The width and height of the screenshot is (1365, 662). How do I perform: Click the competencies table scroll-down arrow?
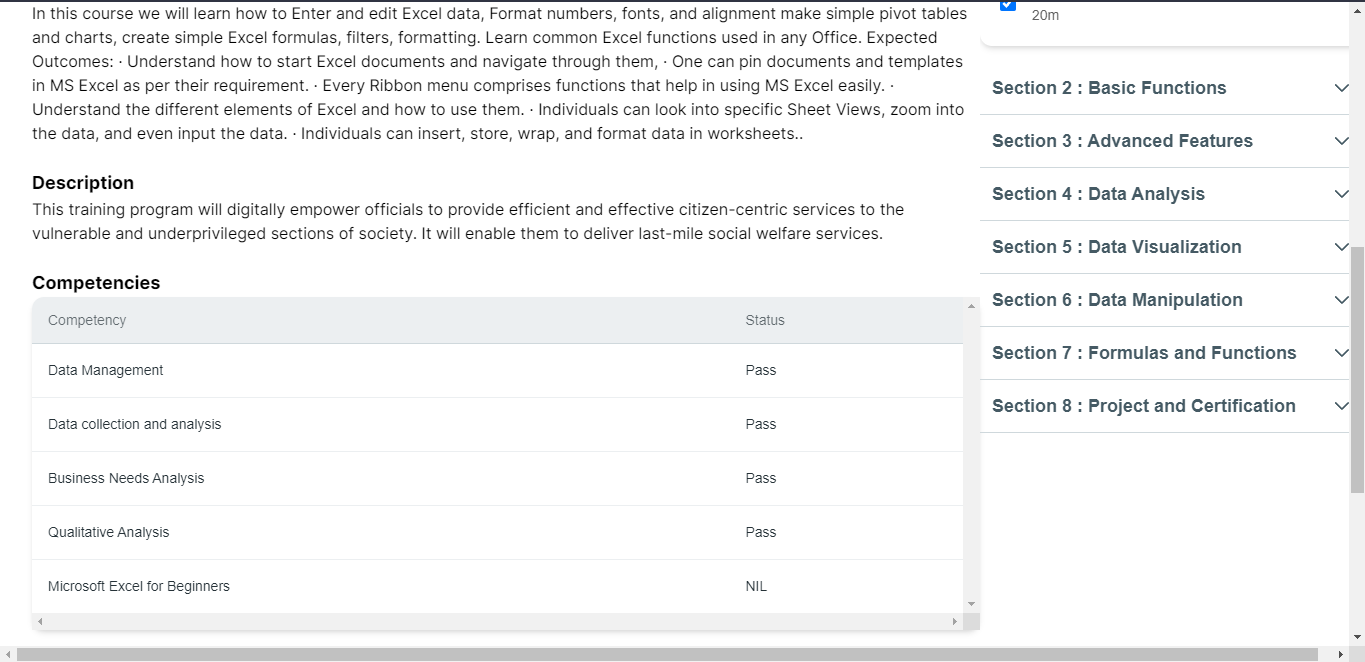971,604
